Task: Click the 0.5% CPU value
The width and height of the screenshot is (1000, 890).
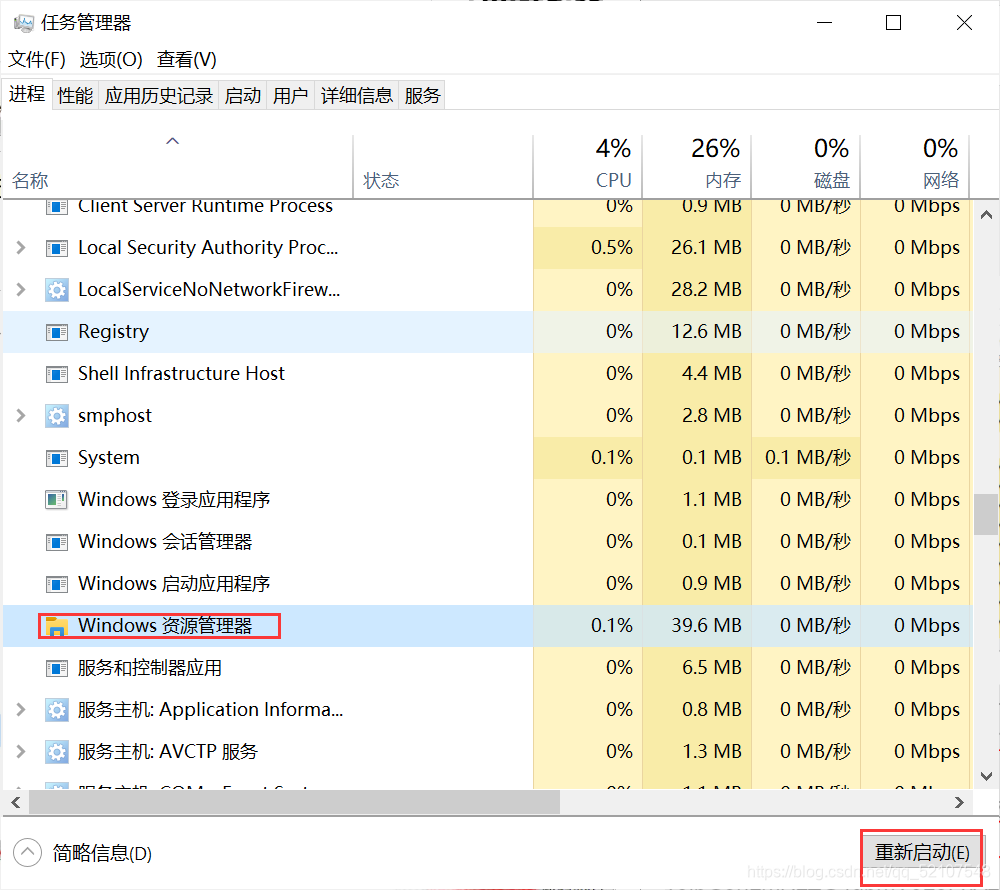Action: [x=612, y=247]
